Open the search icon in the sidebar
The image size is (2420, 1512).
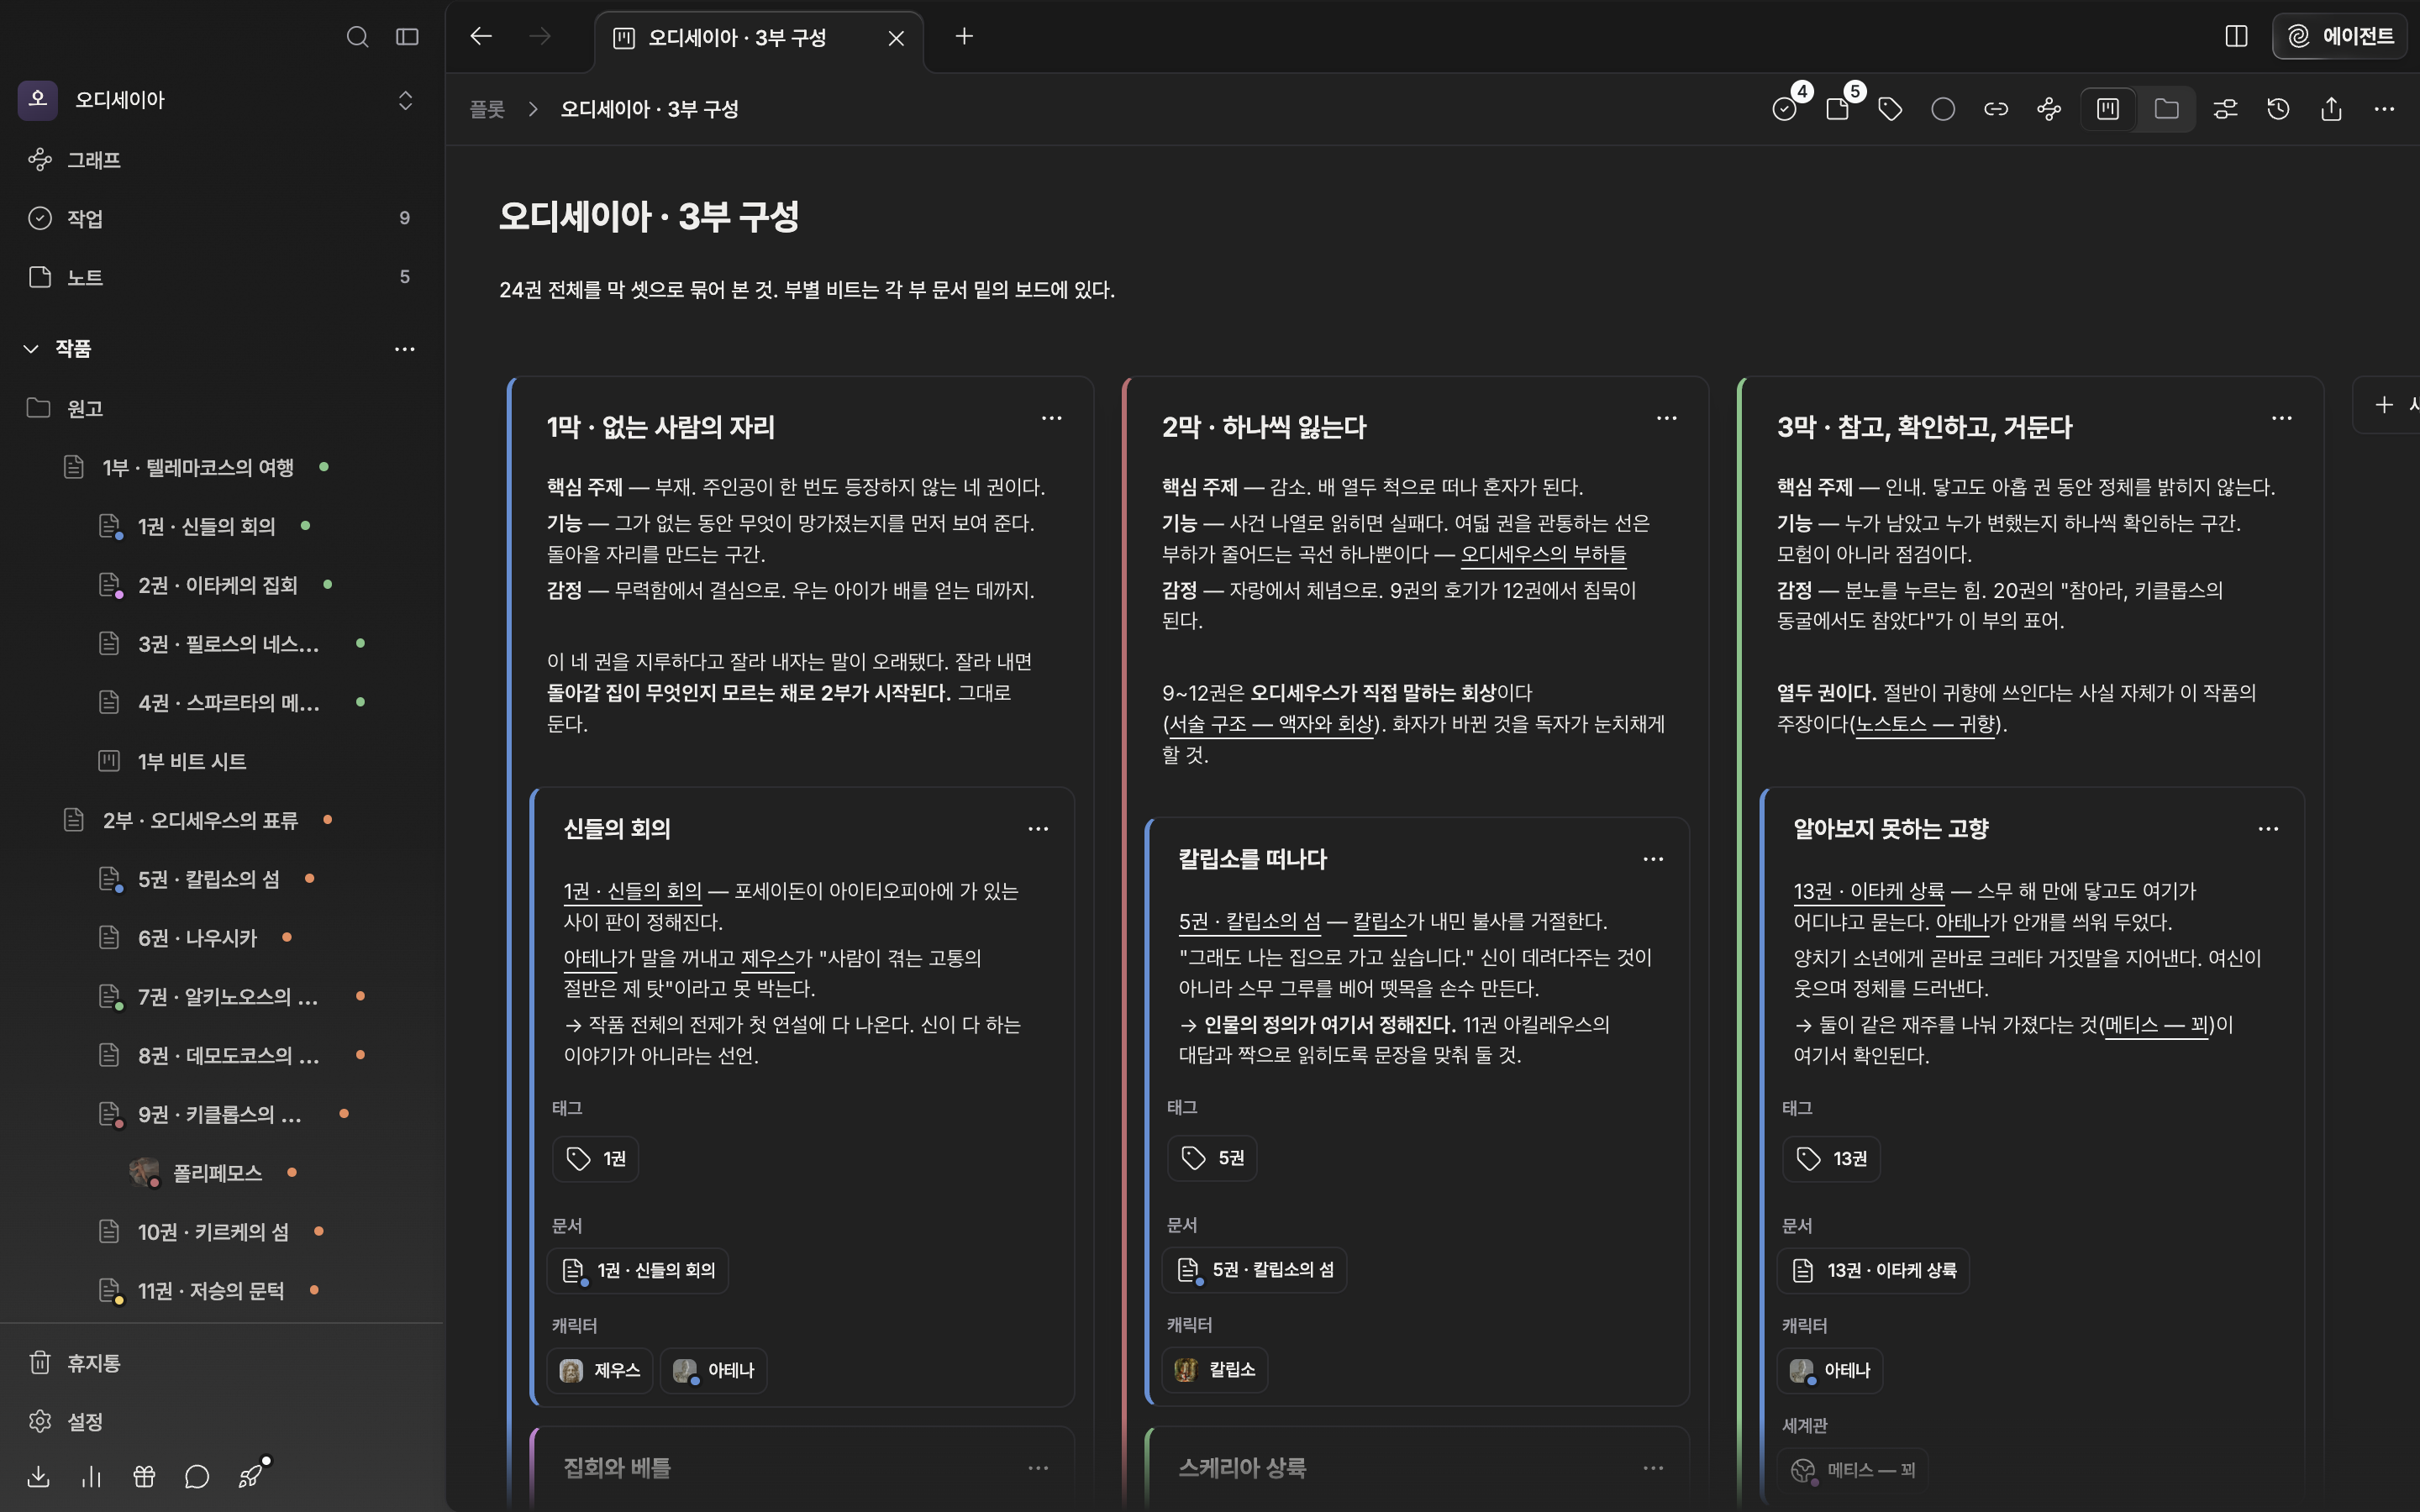pos(357,37)
